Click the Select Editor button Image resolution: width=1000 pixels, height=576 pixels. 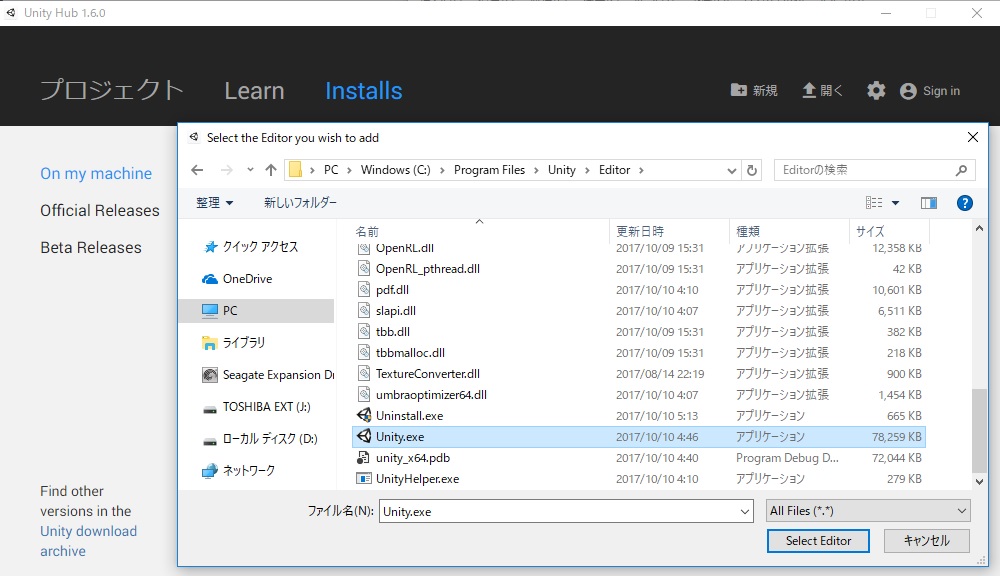(818, 541)
